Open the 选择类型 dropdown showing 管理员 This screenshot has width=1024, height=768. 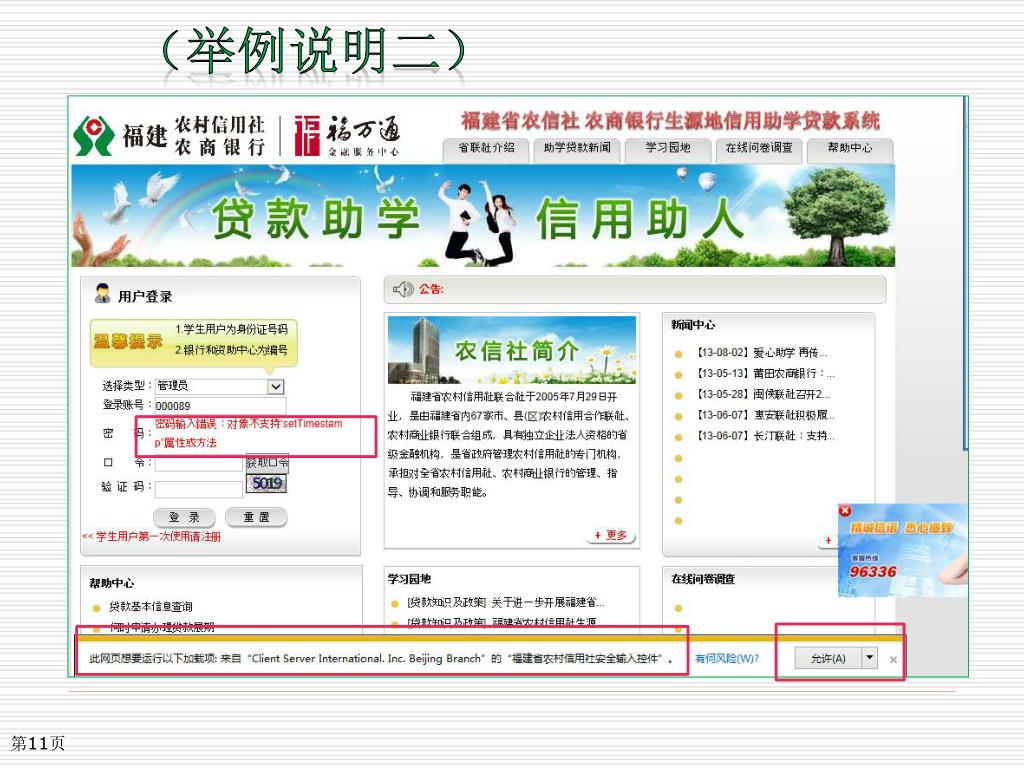(219, 386)
